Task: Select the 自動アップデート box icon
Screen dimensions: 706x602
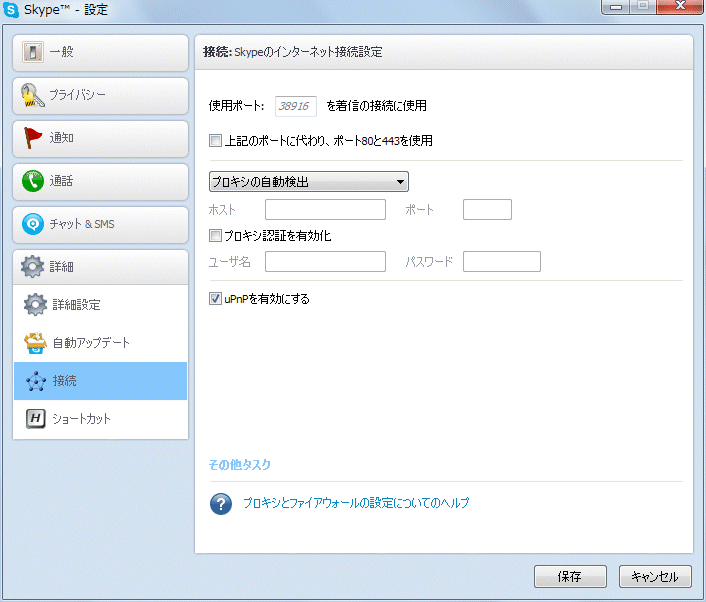Action: click(36, 343)
